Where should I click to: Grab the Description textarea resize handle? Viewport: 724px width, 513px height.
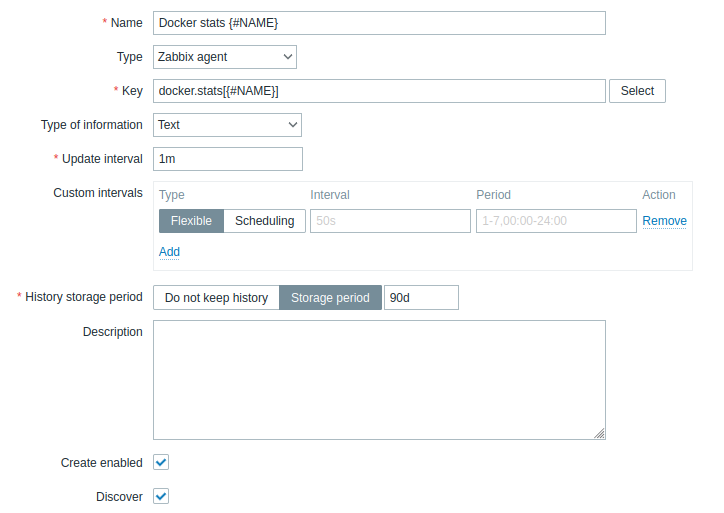(599, 433)
